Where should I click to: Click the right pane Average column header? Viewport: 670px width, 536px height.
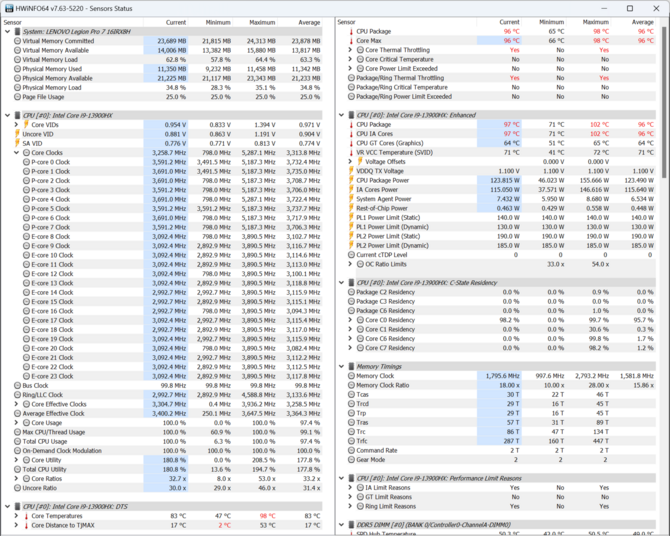pos(633,22)
